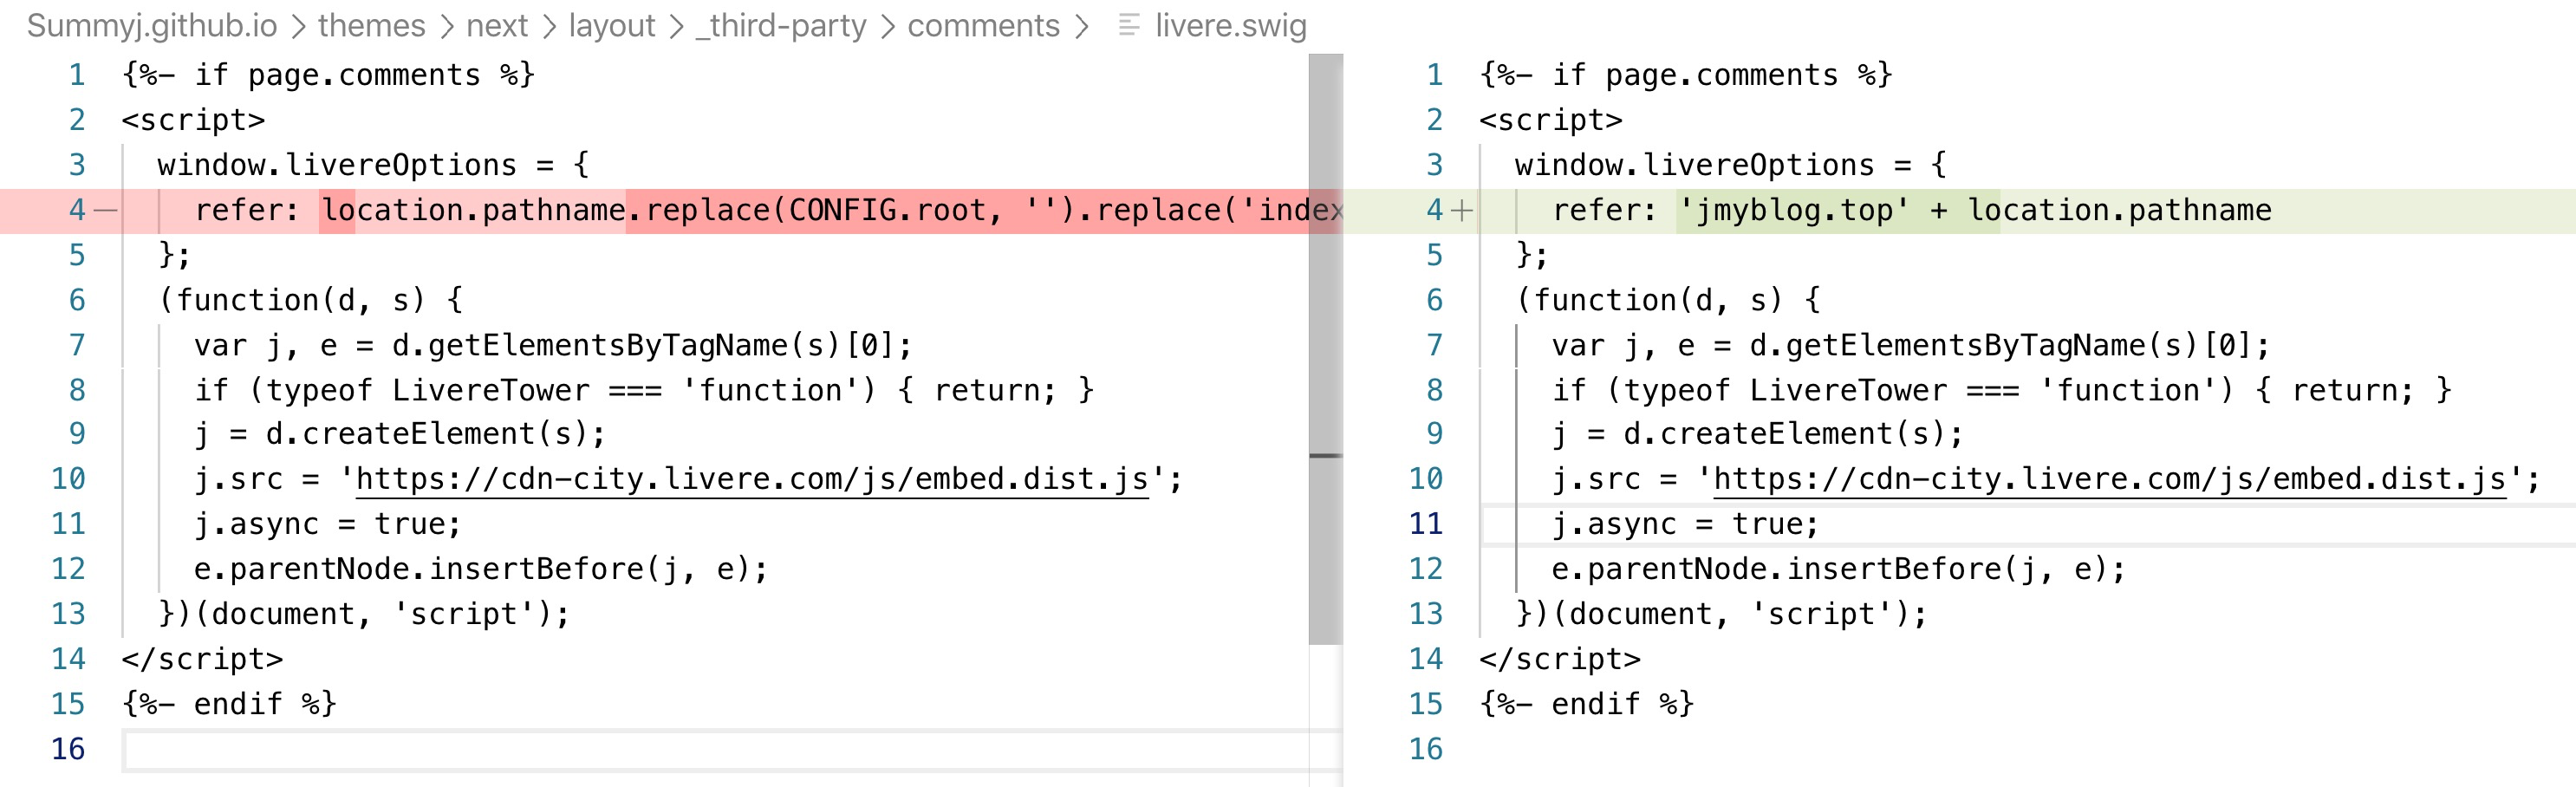Open the layout breadcrumb folder

tap(612, 25)
